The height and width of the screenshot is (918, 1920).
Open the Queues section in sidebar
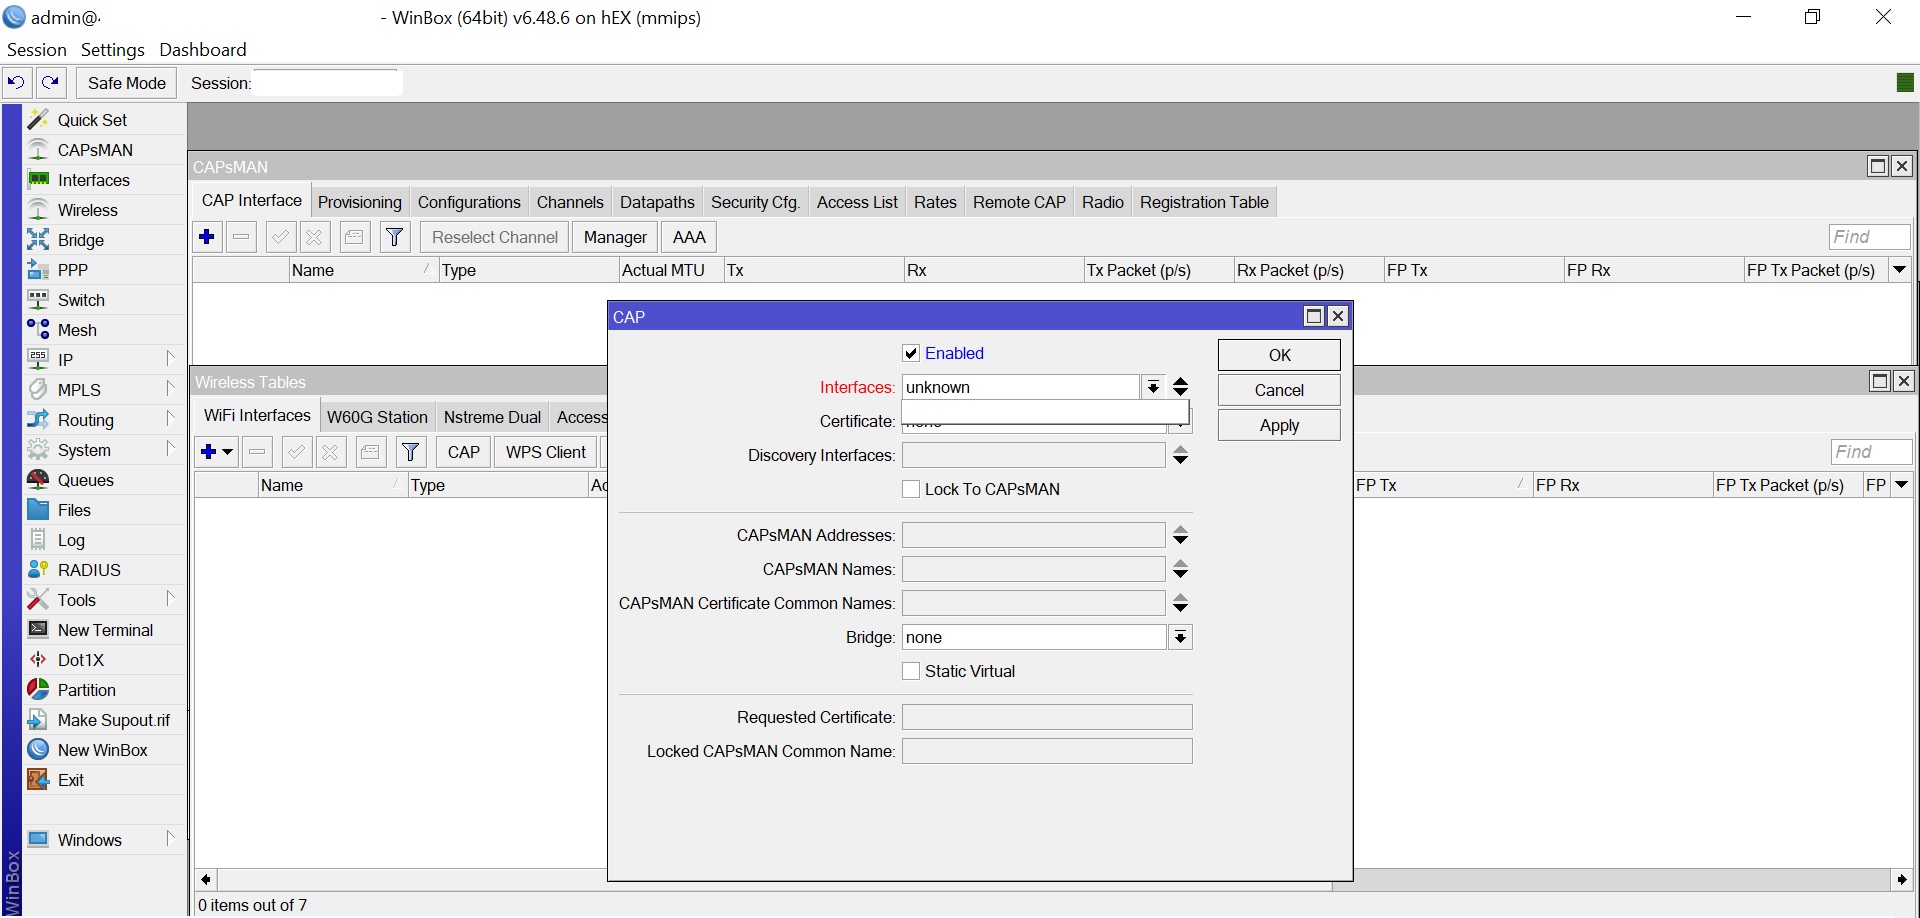click(85, 480)
